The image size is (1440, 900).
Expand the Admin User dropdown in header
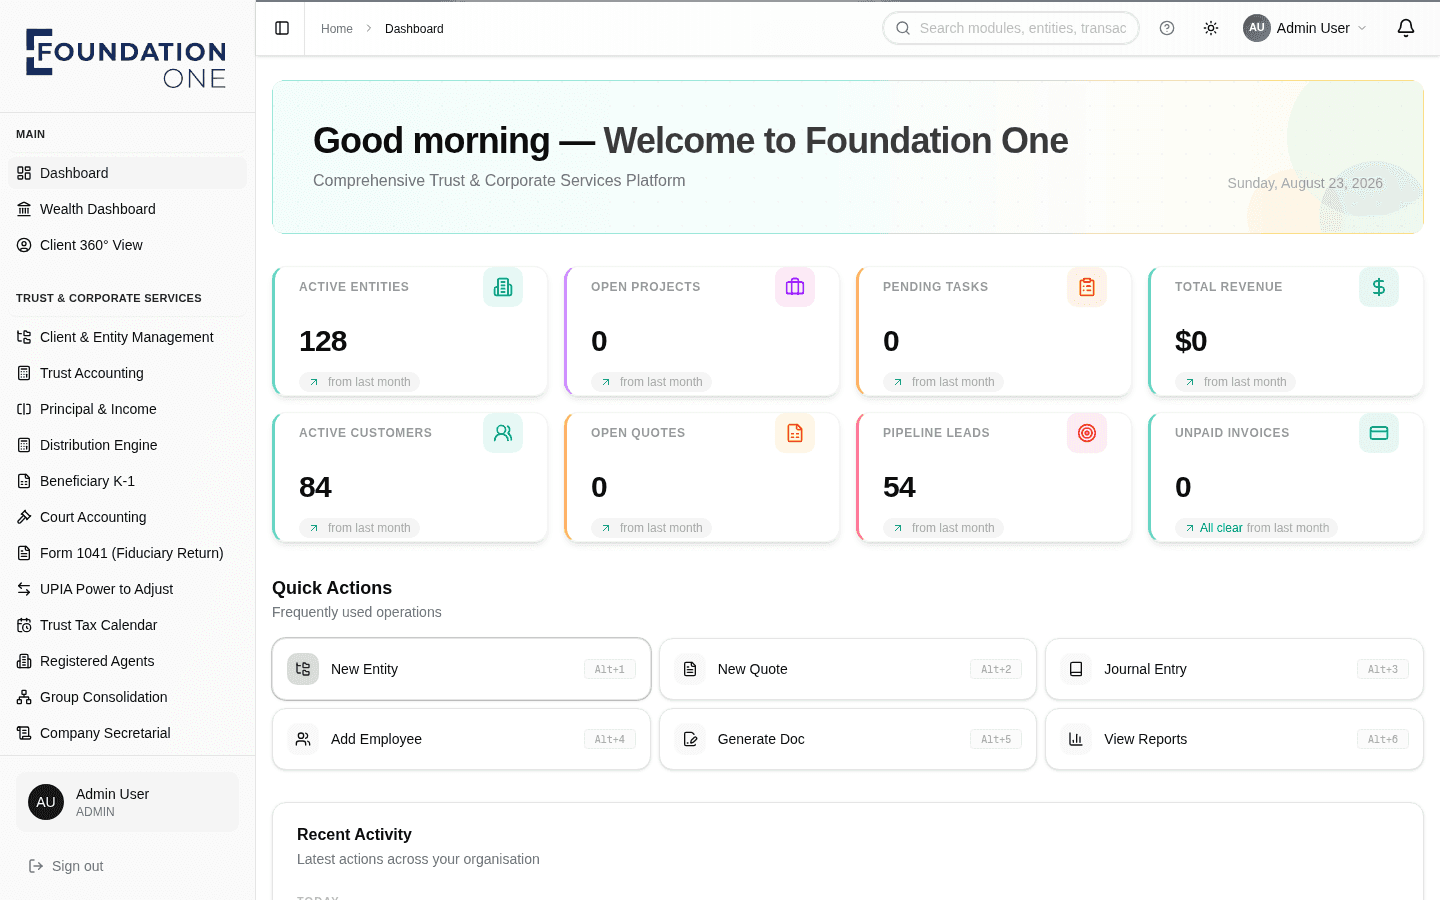(x=1305, y=28)
